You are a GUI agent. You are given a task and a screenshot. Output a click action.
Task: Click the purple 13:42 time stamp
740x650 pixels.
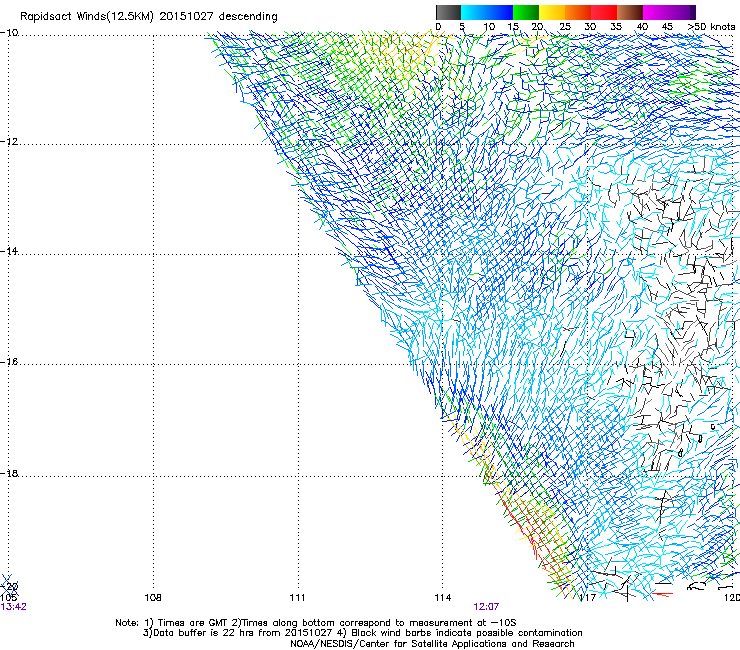[x=14, y=607]
